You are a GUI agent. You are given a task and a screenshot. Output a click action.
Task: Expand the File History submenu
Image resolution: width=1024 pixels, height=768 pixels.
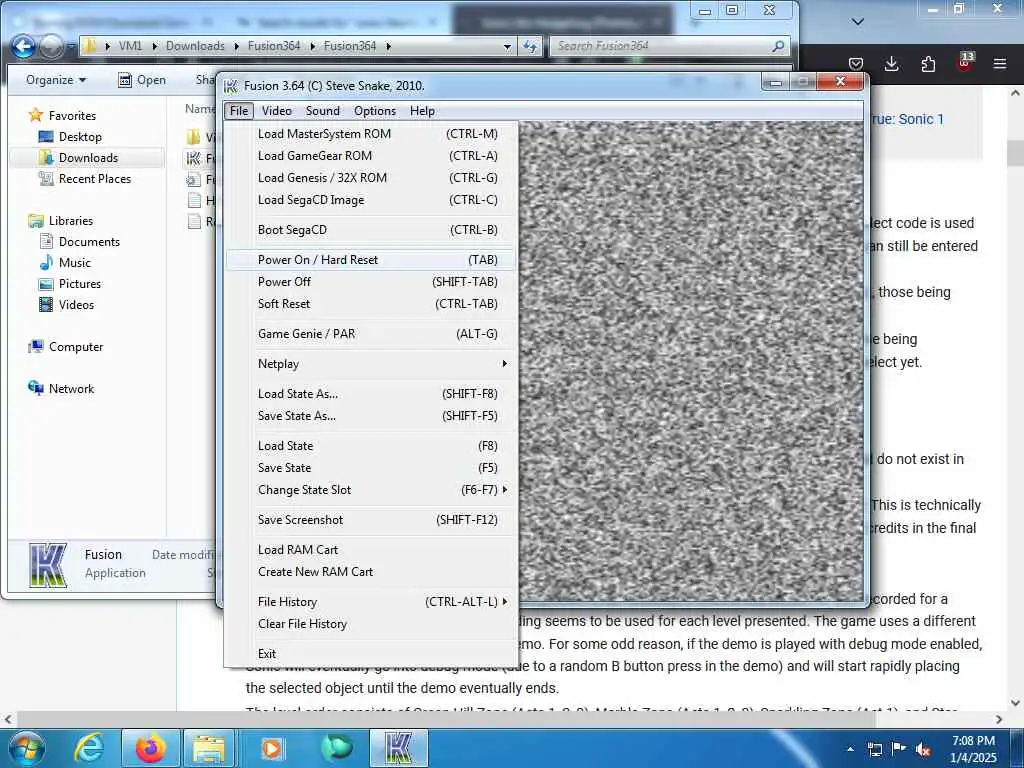coord(371,602)
